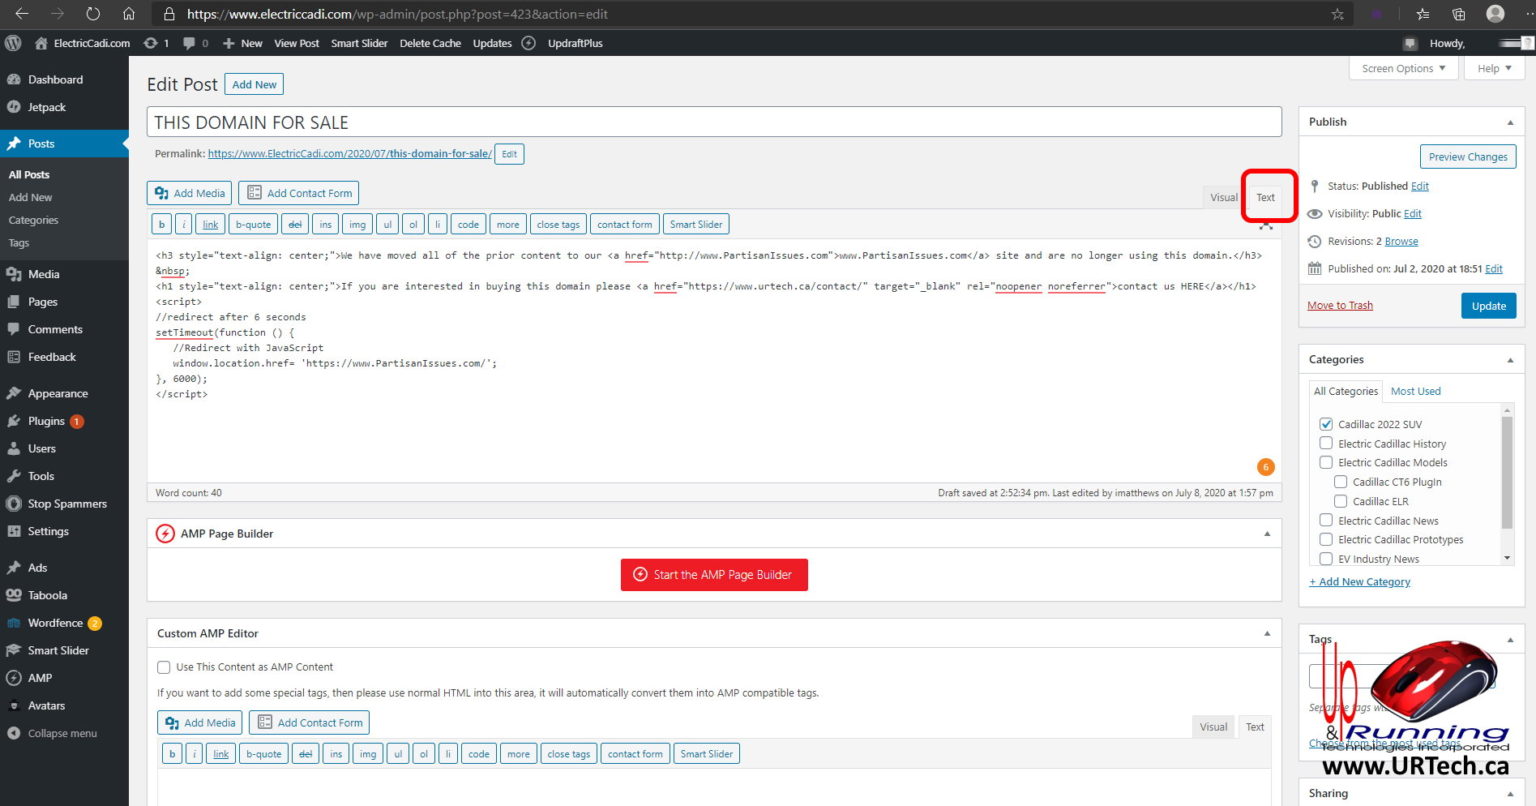Collapse the Publish panel

pyautogui.click(x=1509, y=121)
